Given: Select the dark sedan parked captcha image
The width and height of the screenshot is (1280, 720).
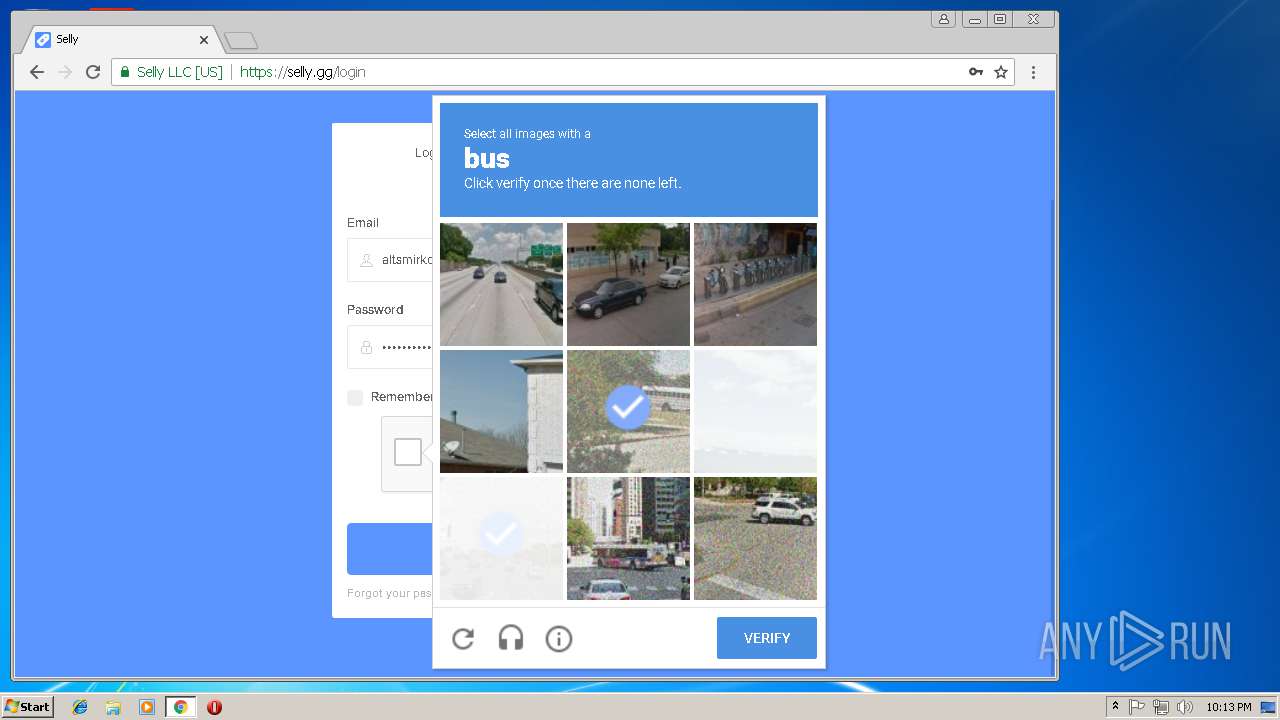Looking at the screenshot, I should pyautogui.click(x=628, y=284).
